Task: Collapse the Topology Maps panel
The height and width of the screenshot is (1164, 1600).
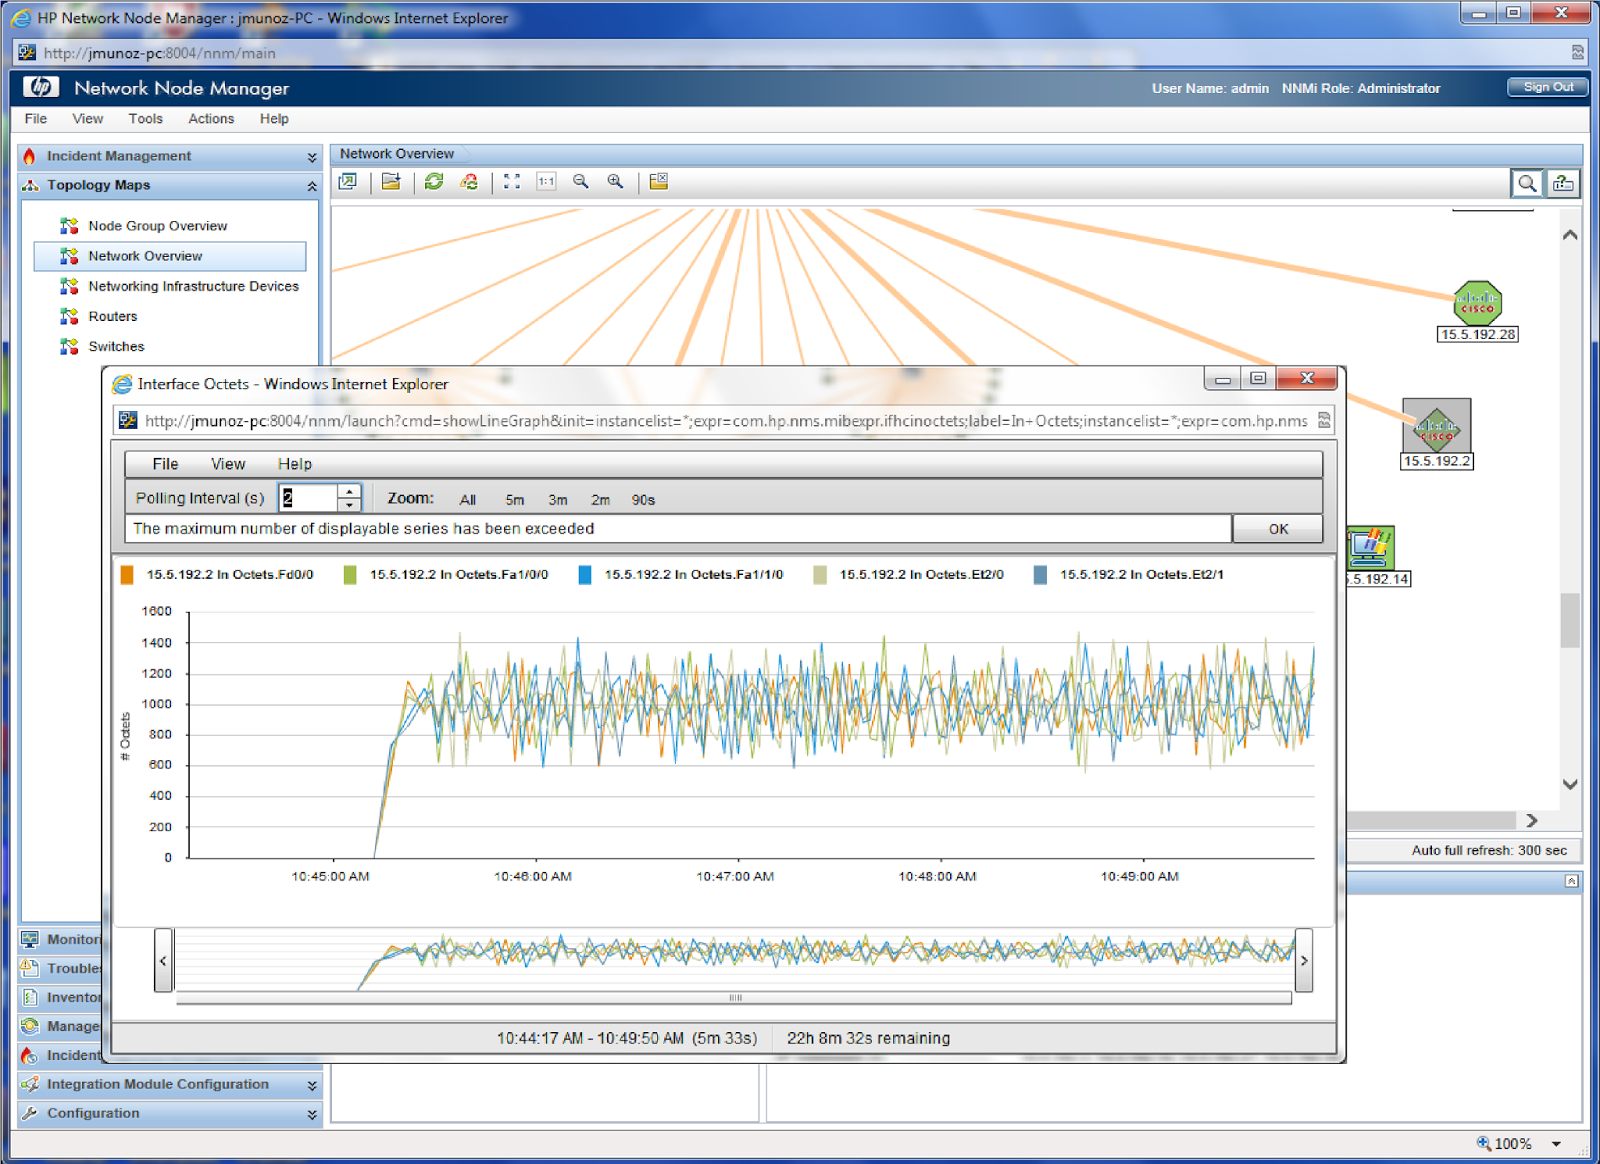Action: (x=310, y=185)
